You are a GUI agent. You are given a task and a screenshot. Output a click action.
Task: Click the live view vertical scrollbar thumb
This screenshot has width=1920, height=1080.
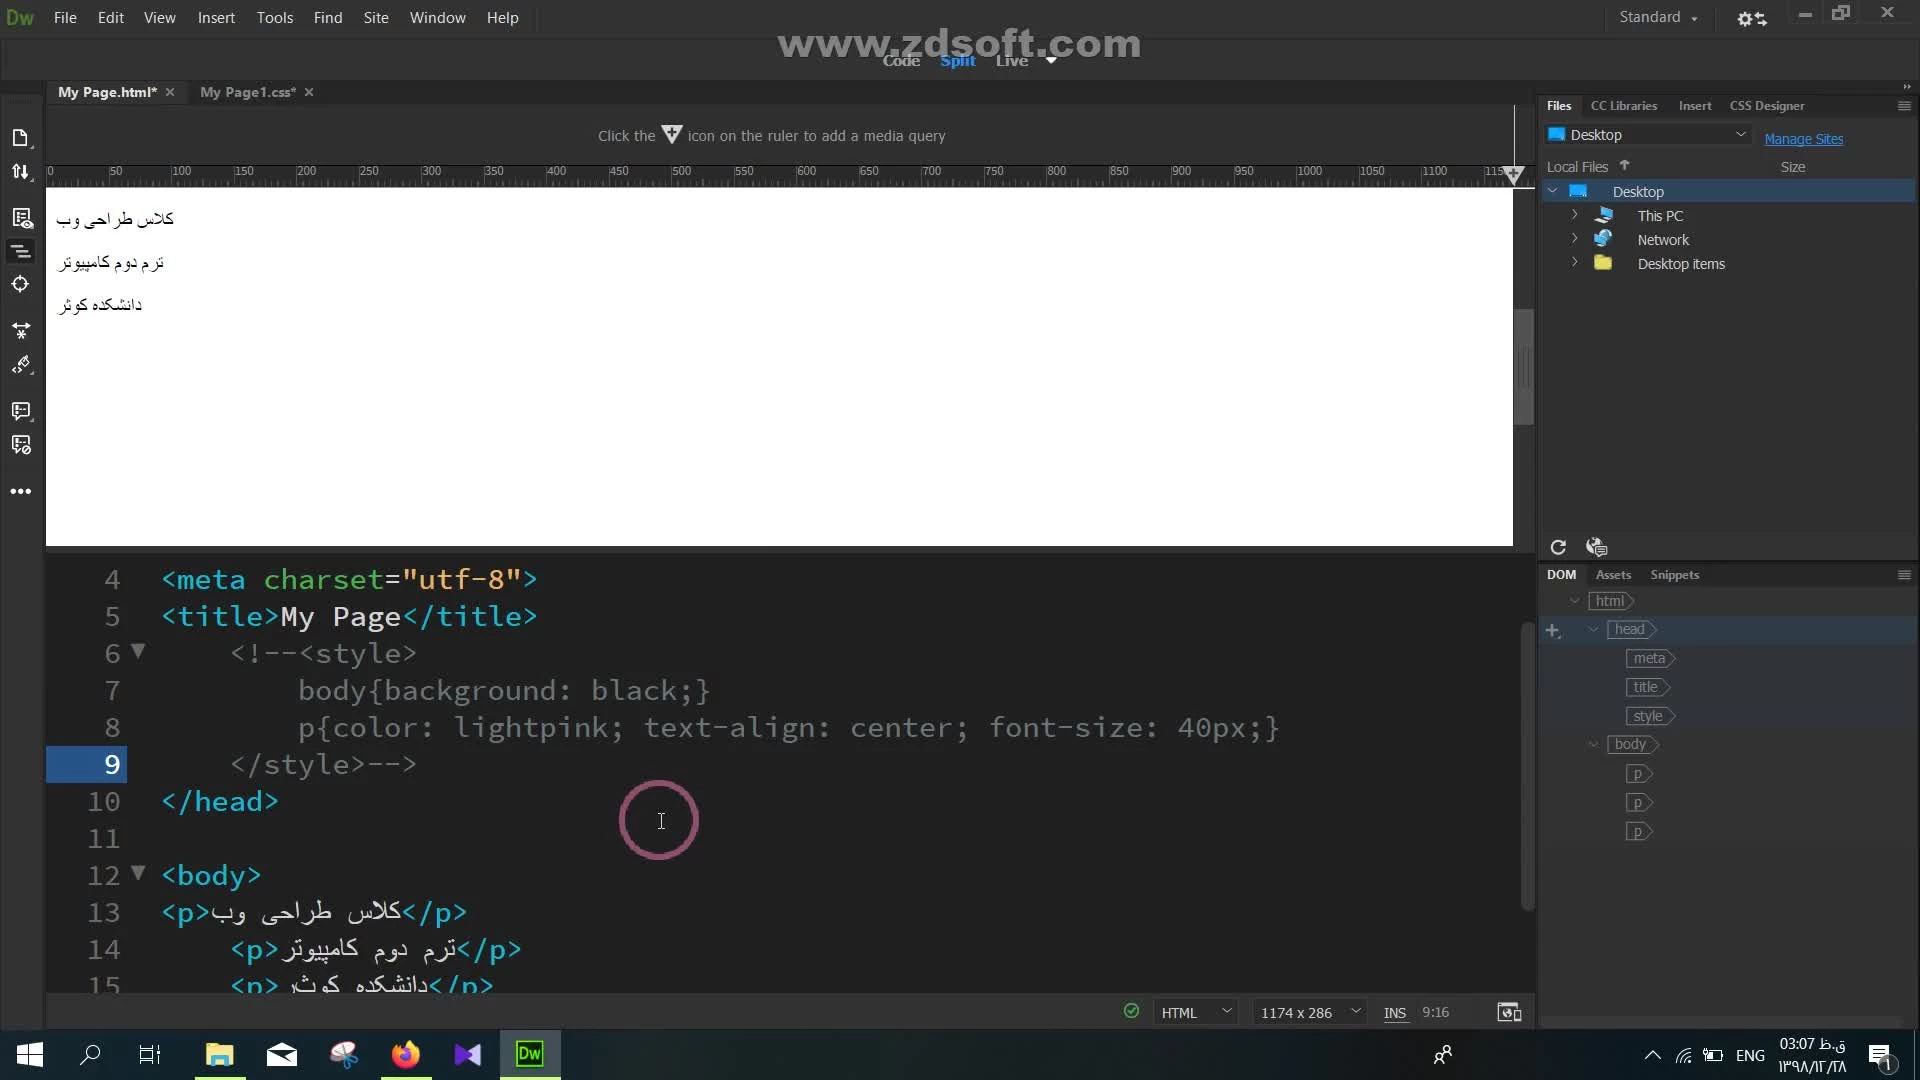point(1523,367)
